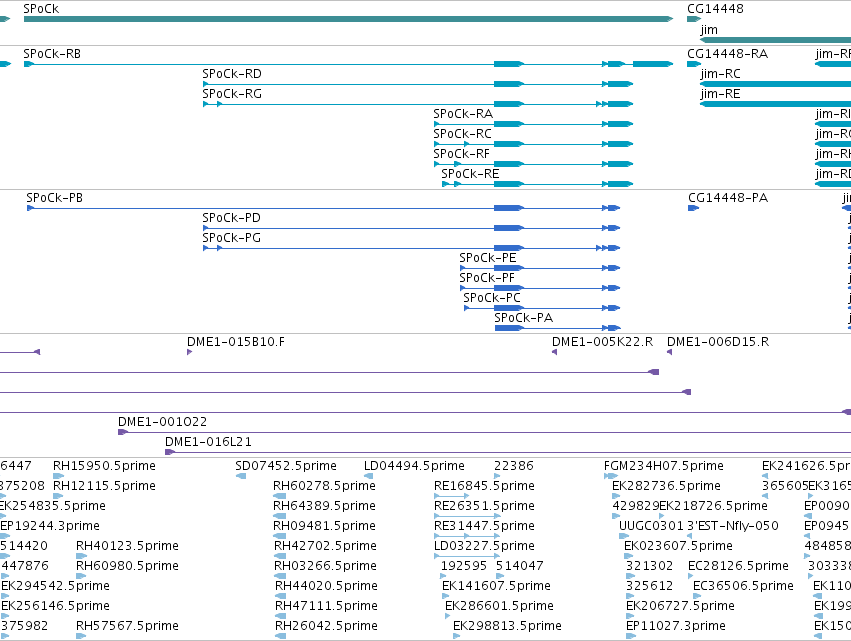Screen dimensions: 851x641
Task: Select the EK206727.5prime EST label
Action: click(680, 606)
